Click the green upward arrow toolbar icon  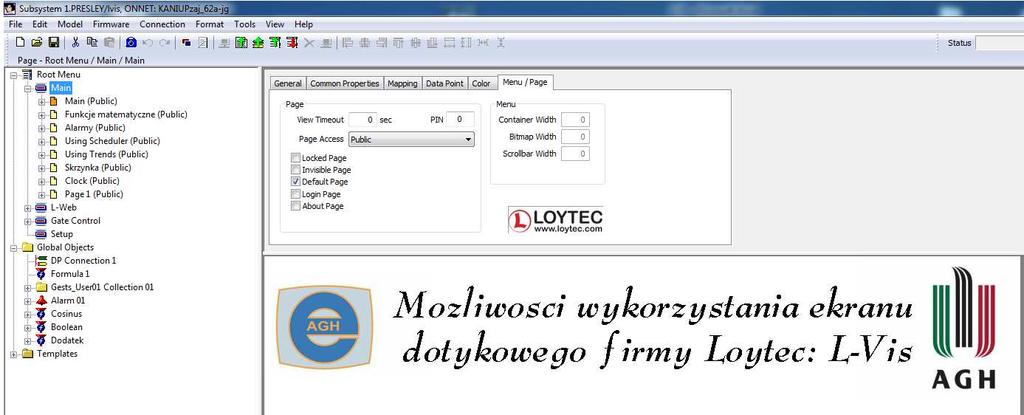point(257,42)
